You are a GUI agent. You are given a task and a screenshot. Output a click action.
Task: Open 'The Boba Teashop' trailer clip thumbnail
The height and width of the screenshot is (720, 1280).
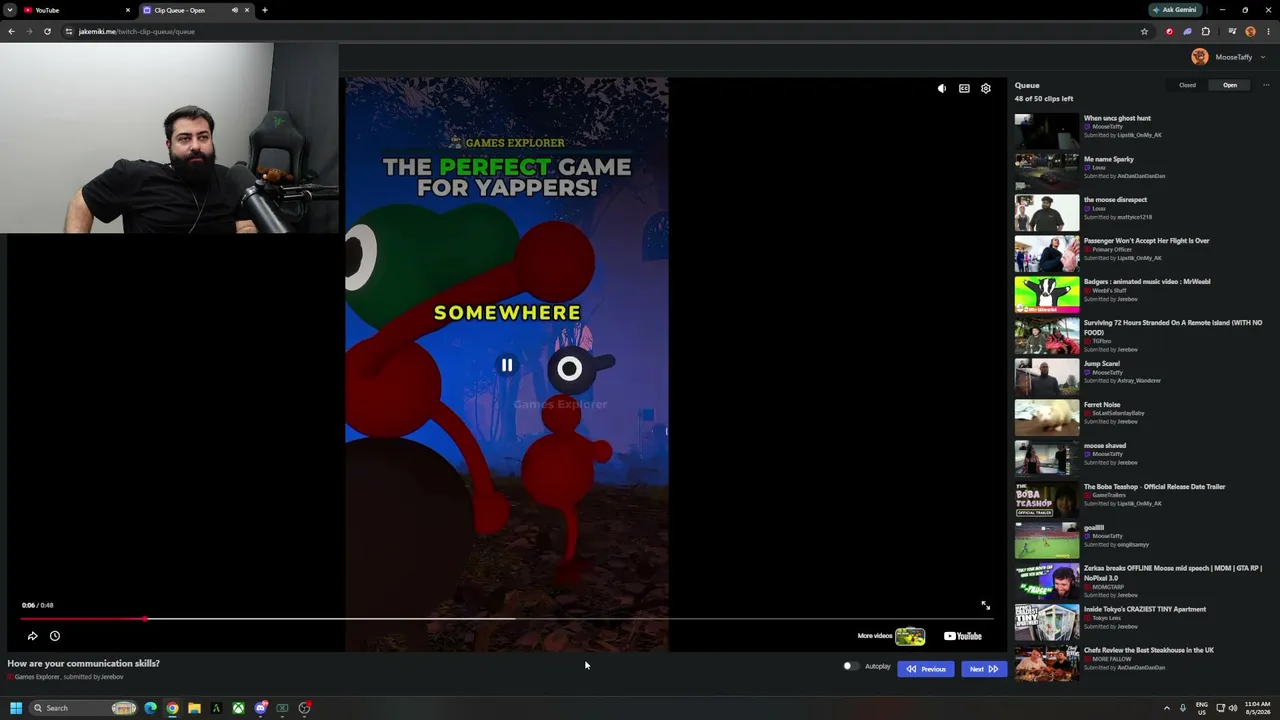pos(1047,500)
